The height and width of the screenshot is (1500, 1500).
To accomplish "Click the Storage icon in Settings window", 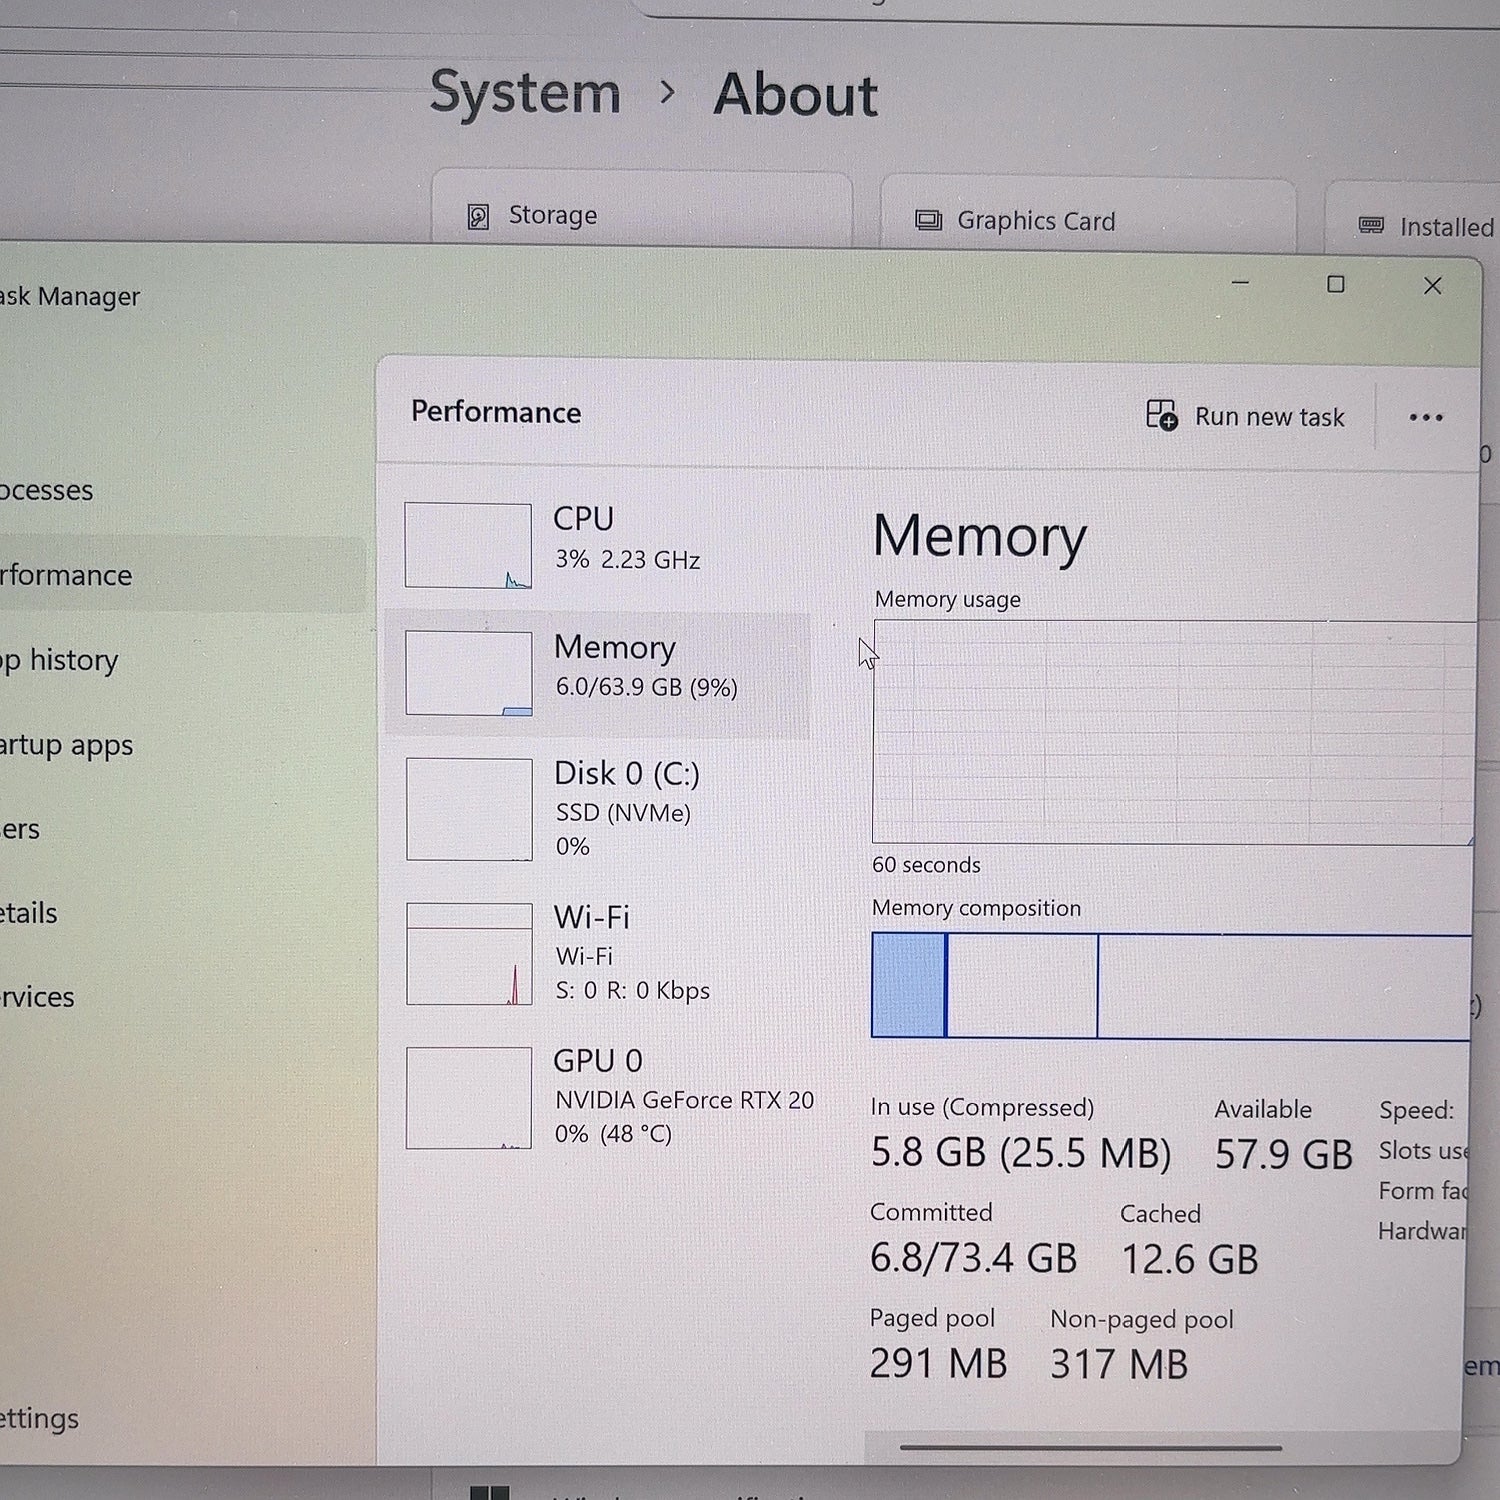I will click(479, 216).
